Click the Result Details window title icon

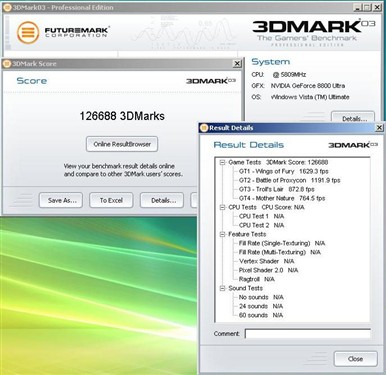[204, 128]
